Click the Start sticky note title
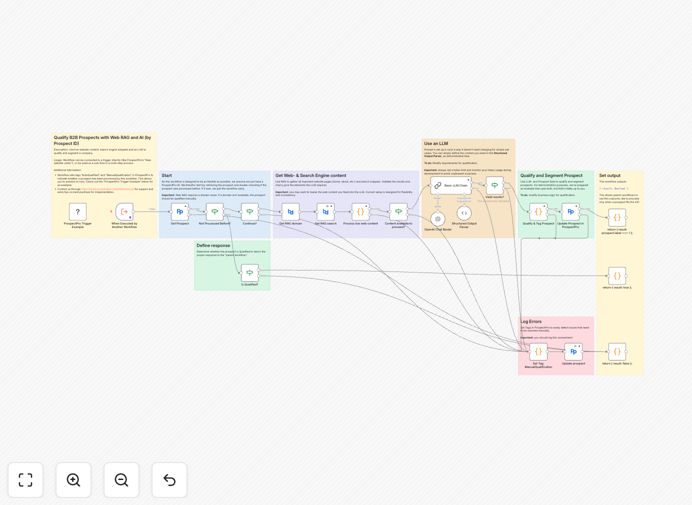This screenshot has height=505, width=692. point(167,175)
